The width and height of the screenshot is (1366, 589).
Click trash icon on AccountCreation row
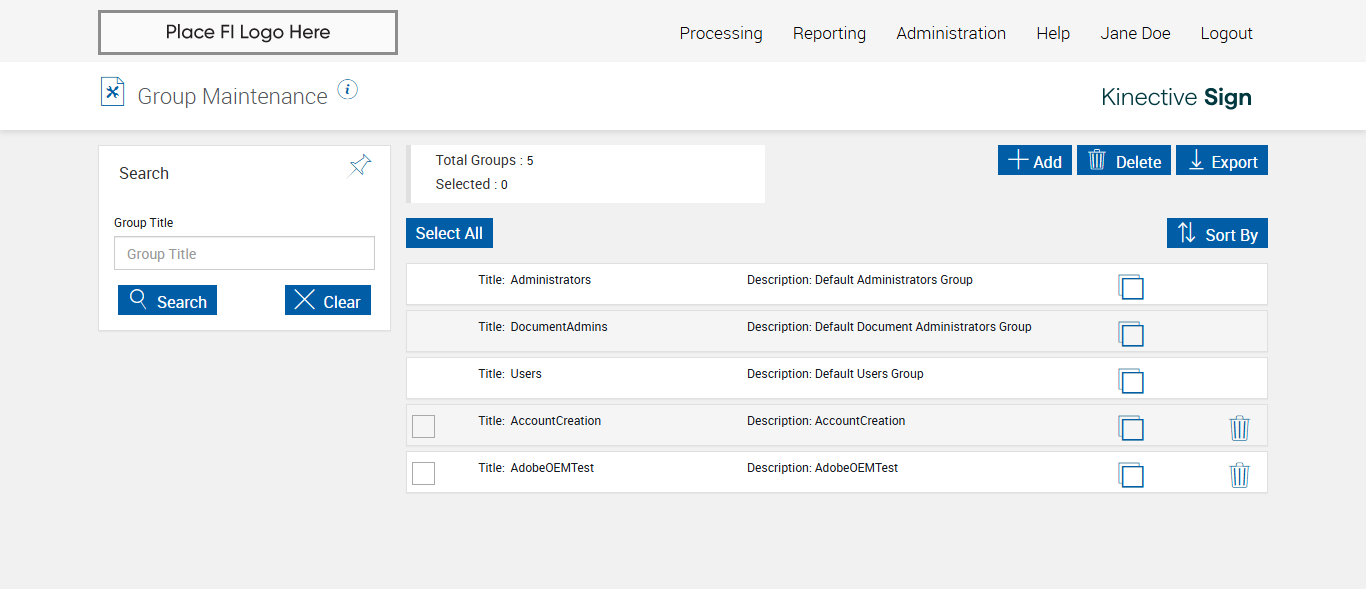(1239, 428)
